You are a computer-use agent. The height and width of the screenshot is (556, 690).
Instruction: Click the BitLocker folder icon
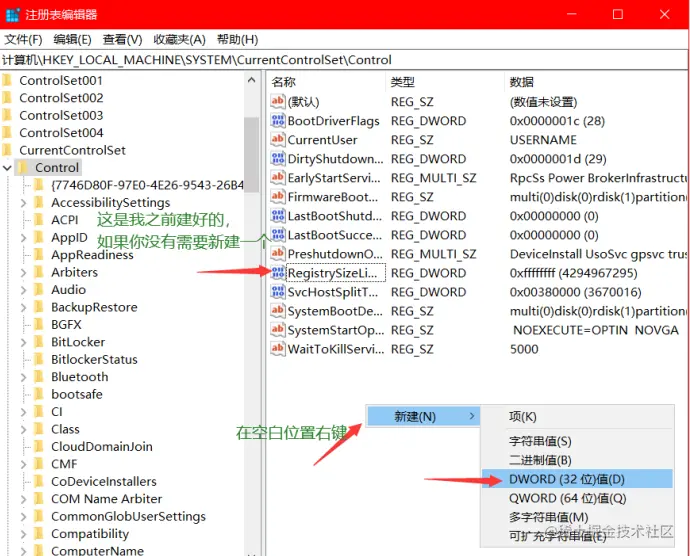tap(39, 342)
